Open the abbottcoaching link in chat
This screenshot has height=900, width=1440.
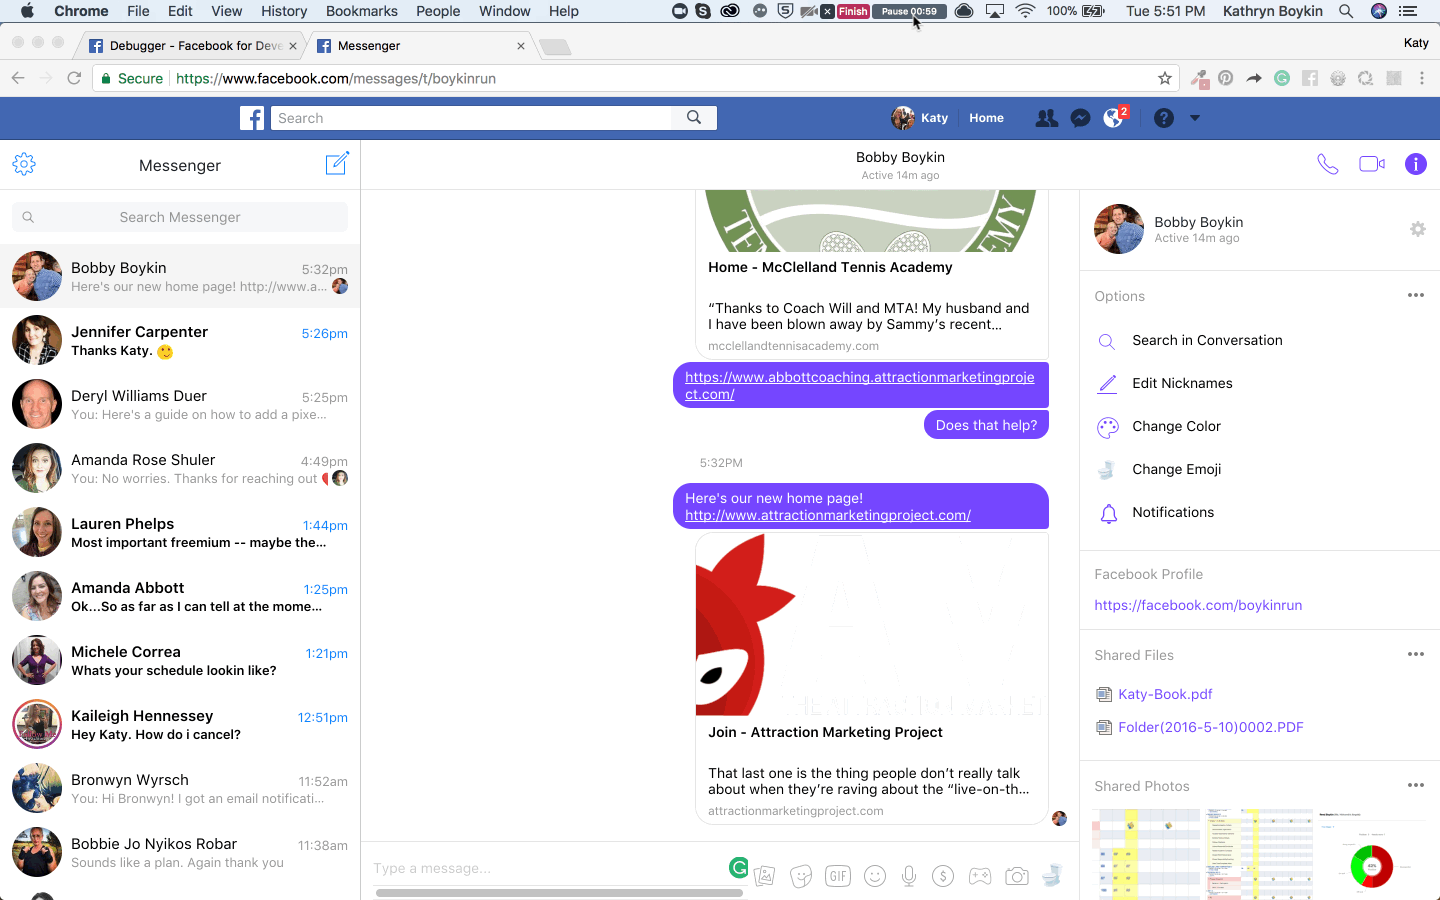click(x=860, y=385)
